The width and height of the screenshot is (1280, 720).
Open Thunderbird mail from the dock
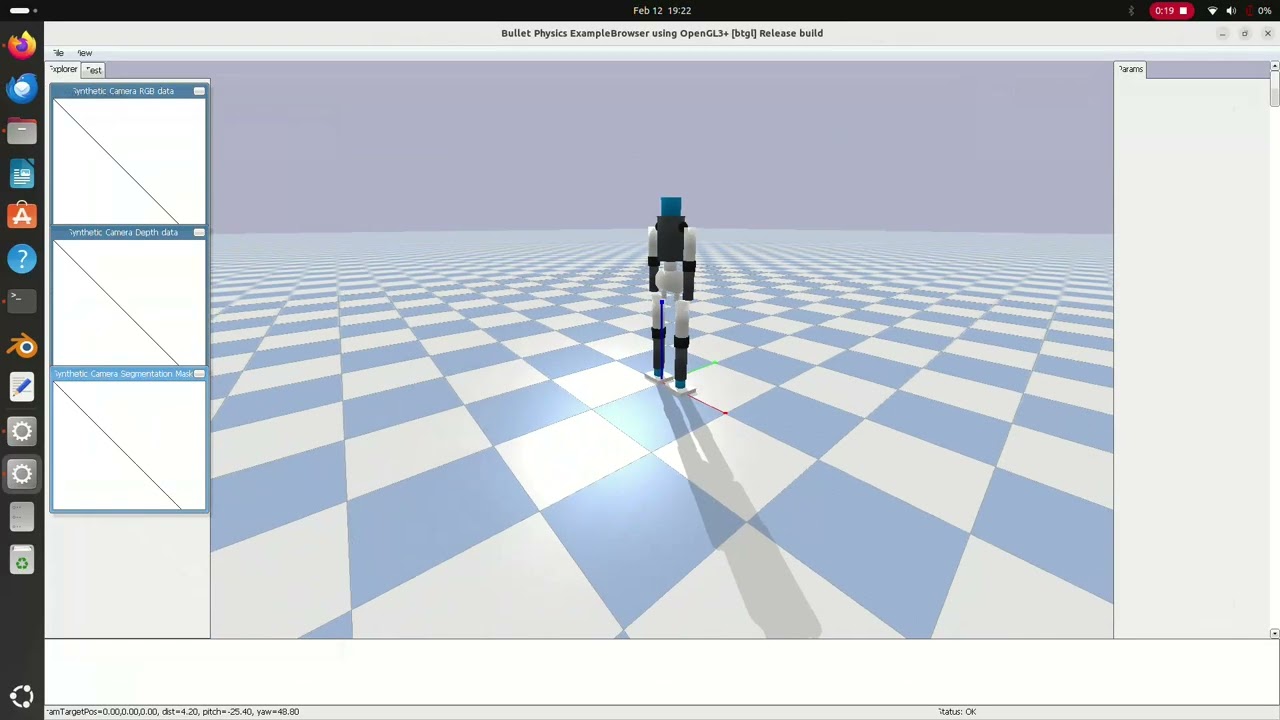pos(22,89)
